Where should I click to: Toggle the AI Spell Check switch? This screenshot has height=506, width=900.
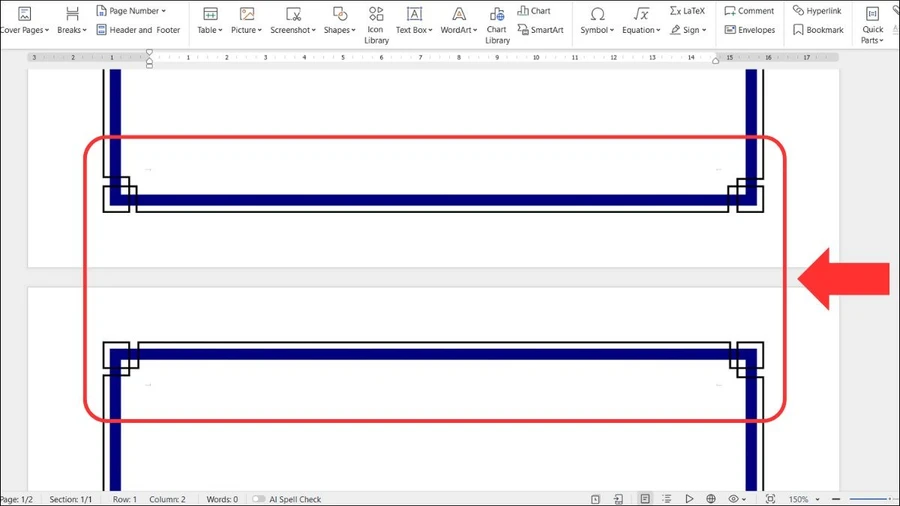(x=259, y=499)
